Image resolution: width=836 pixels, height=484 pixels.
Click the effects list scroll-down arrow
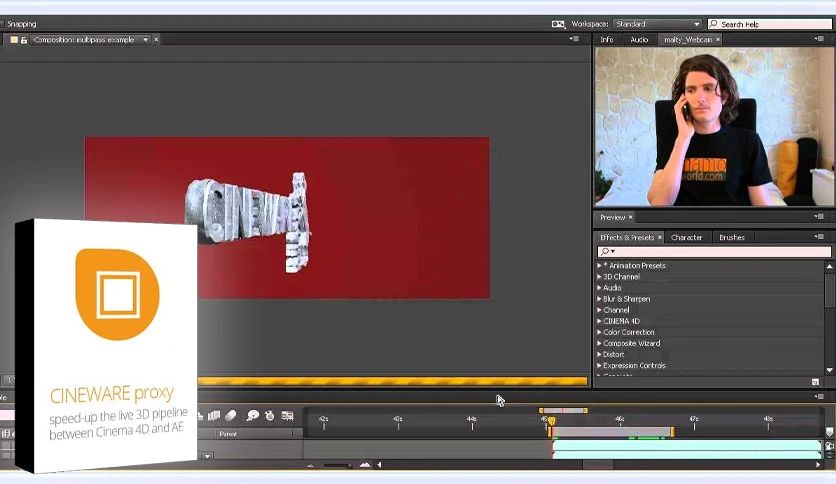(829, 370)
